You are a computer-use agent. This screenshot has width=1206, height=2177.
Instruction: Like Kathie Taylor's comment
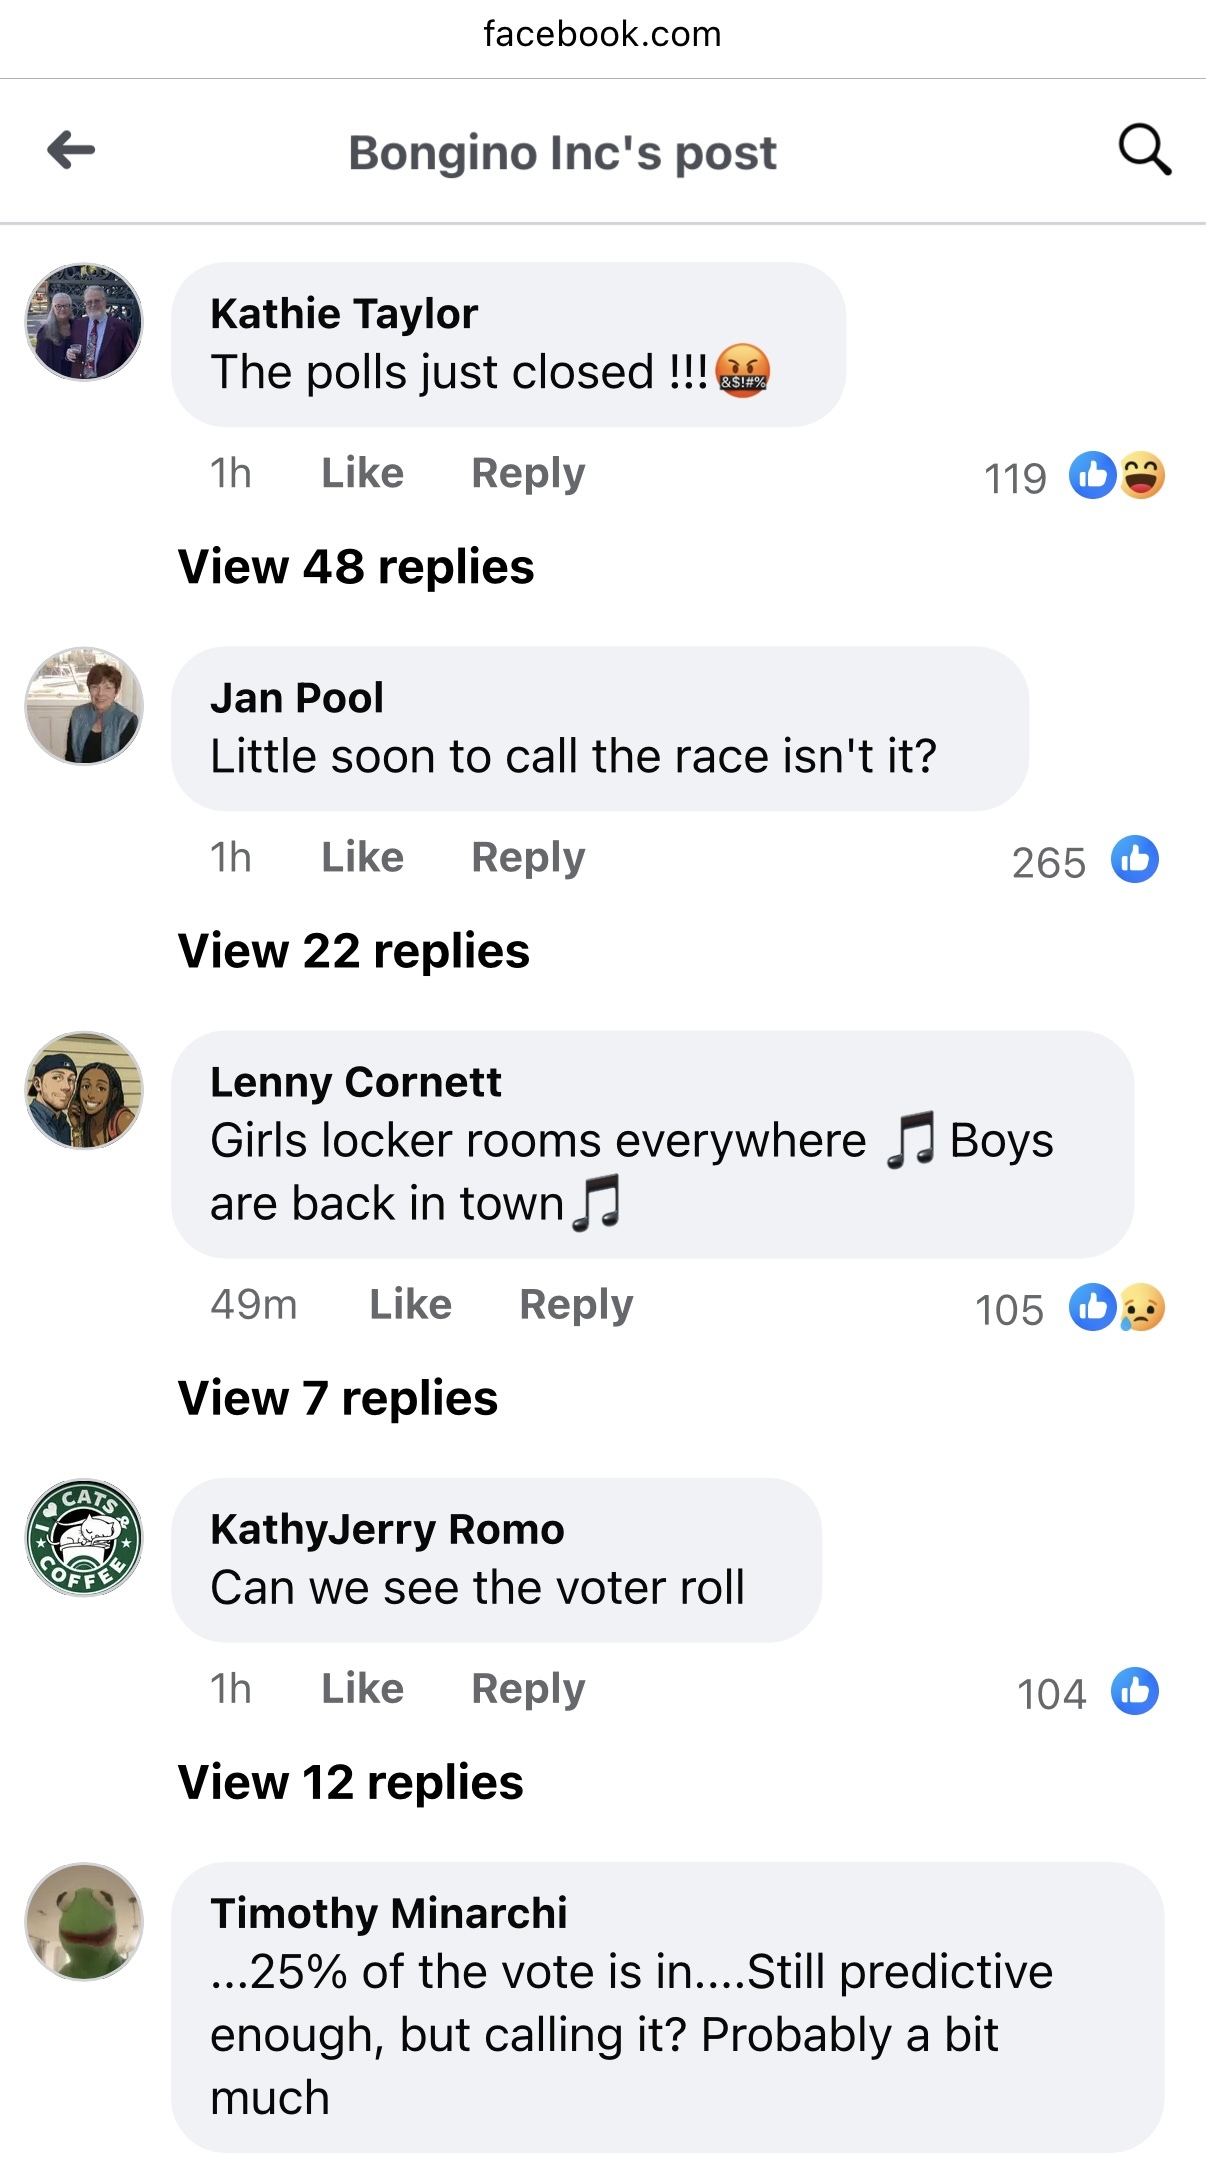click(362, 473)
